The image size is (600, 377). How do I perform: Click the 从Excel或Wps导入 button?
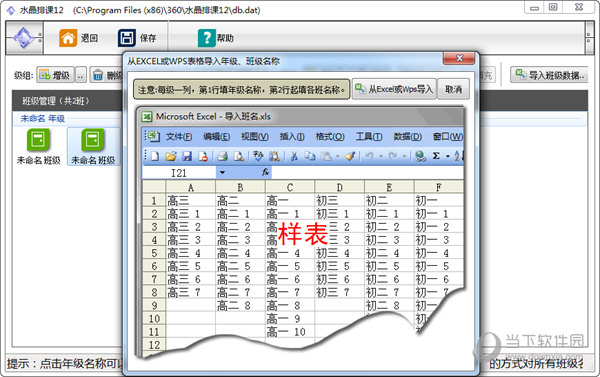pyautogui.click(x=394, y=89)
